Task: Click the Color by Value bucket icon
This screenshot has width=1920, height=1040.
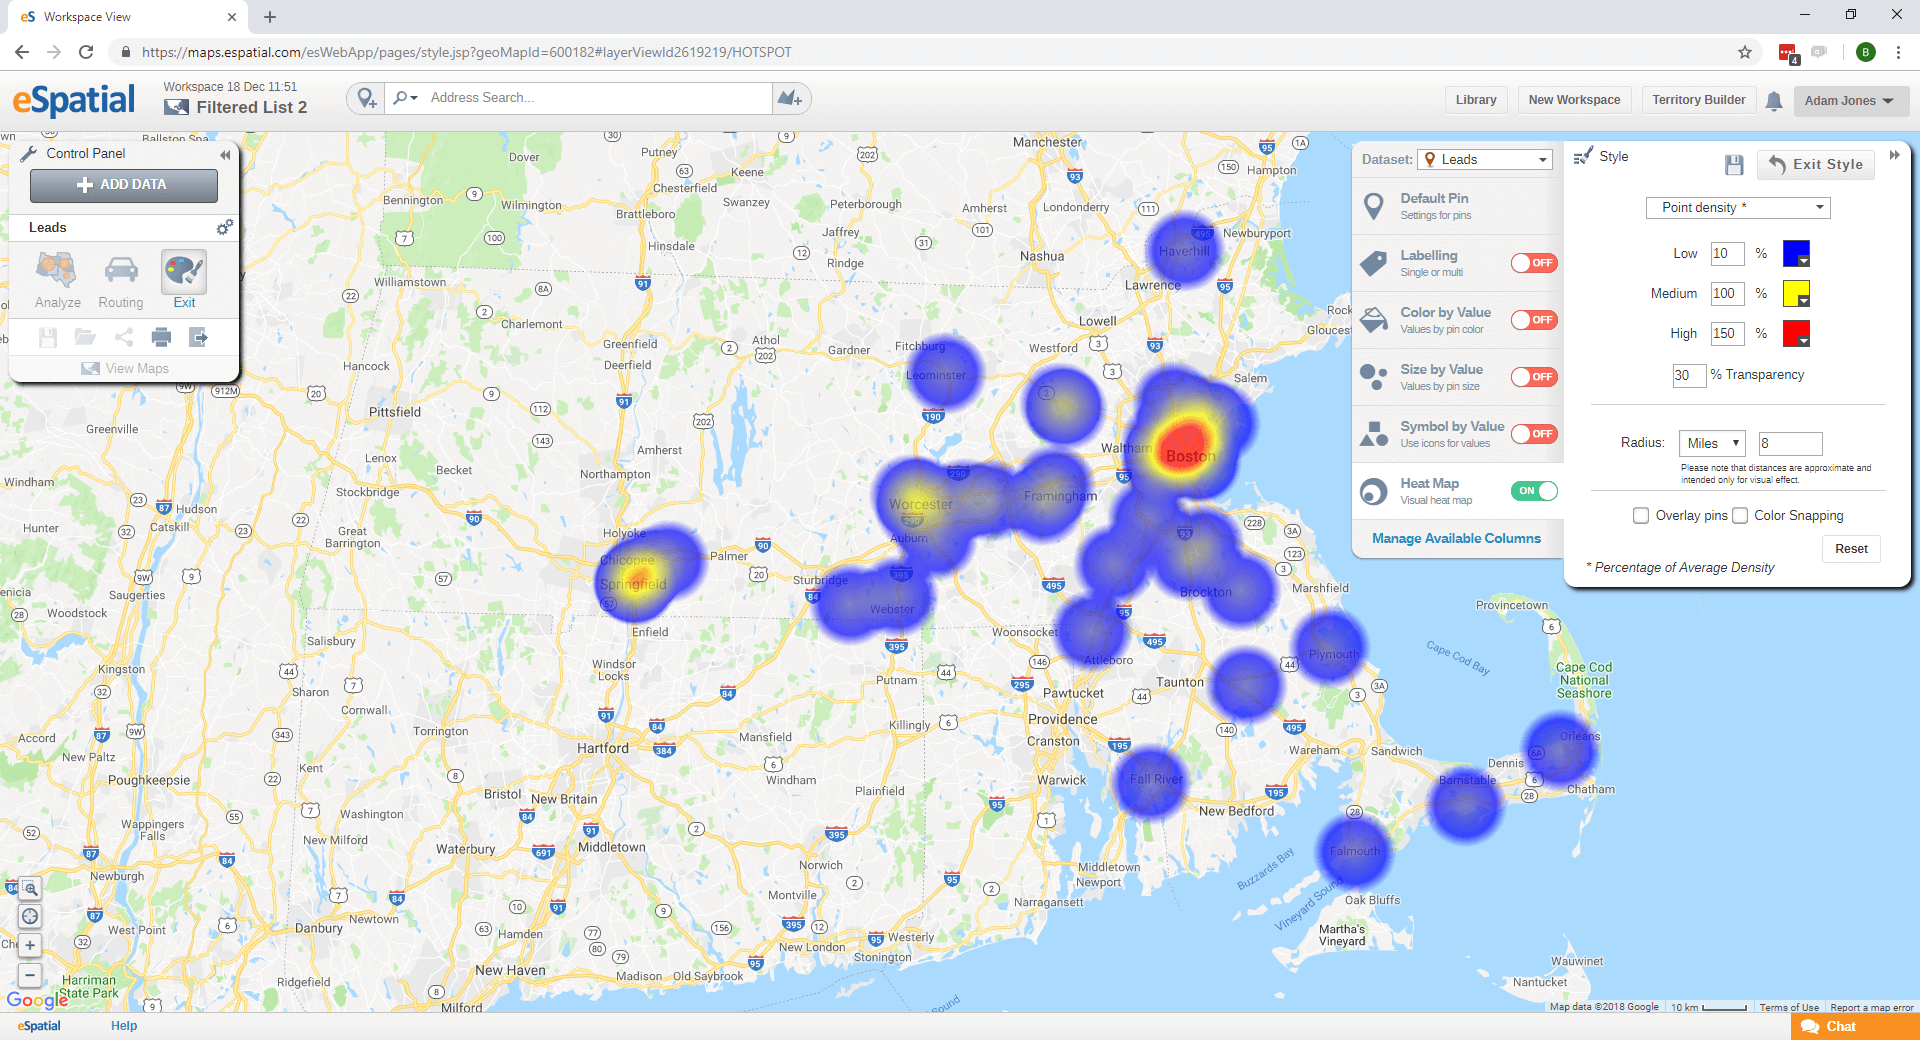Action: (1374, 320)
